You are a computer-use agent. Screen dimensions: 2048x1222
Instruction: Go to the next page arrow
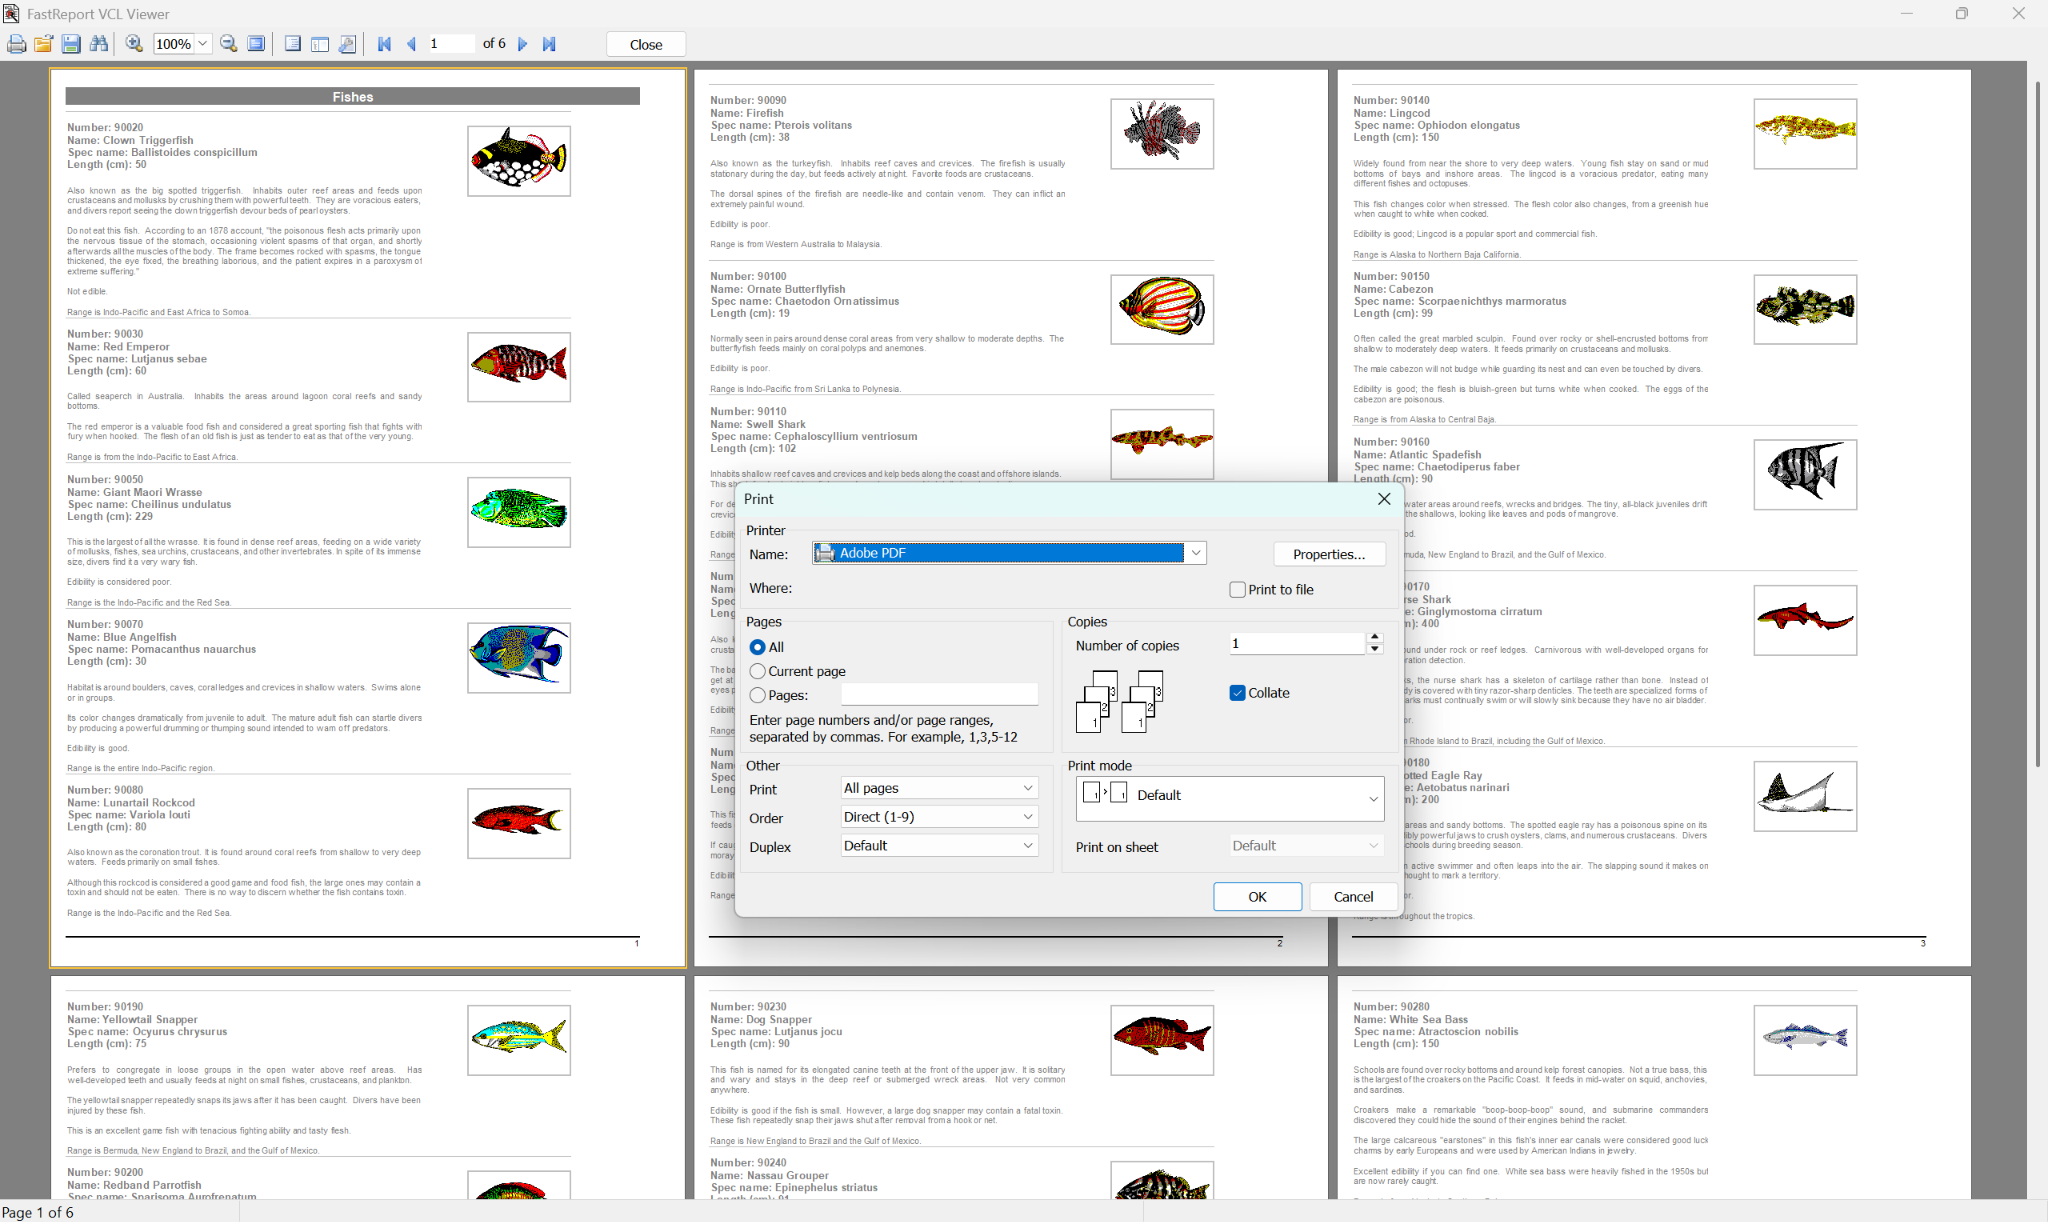click(522, 44)
